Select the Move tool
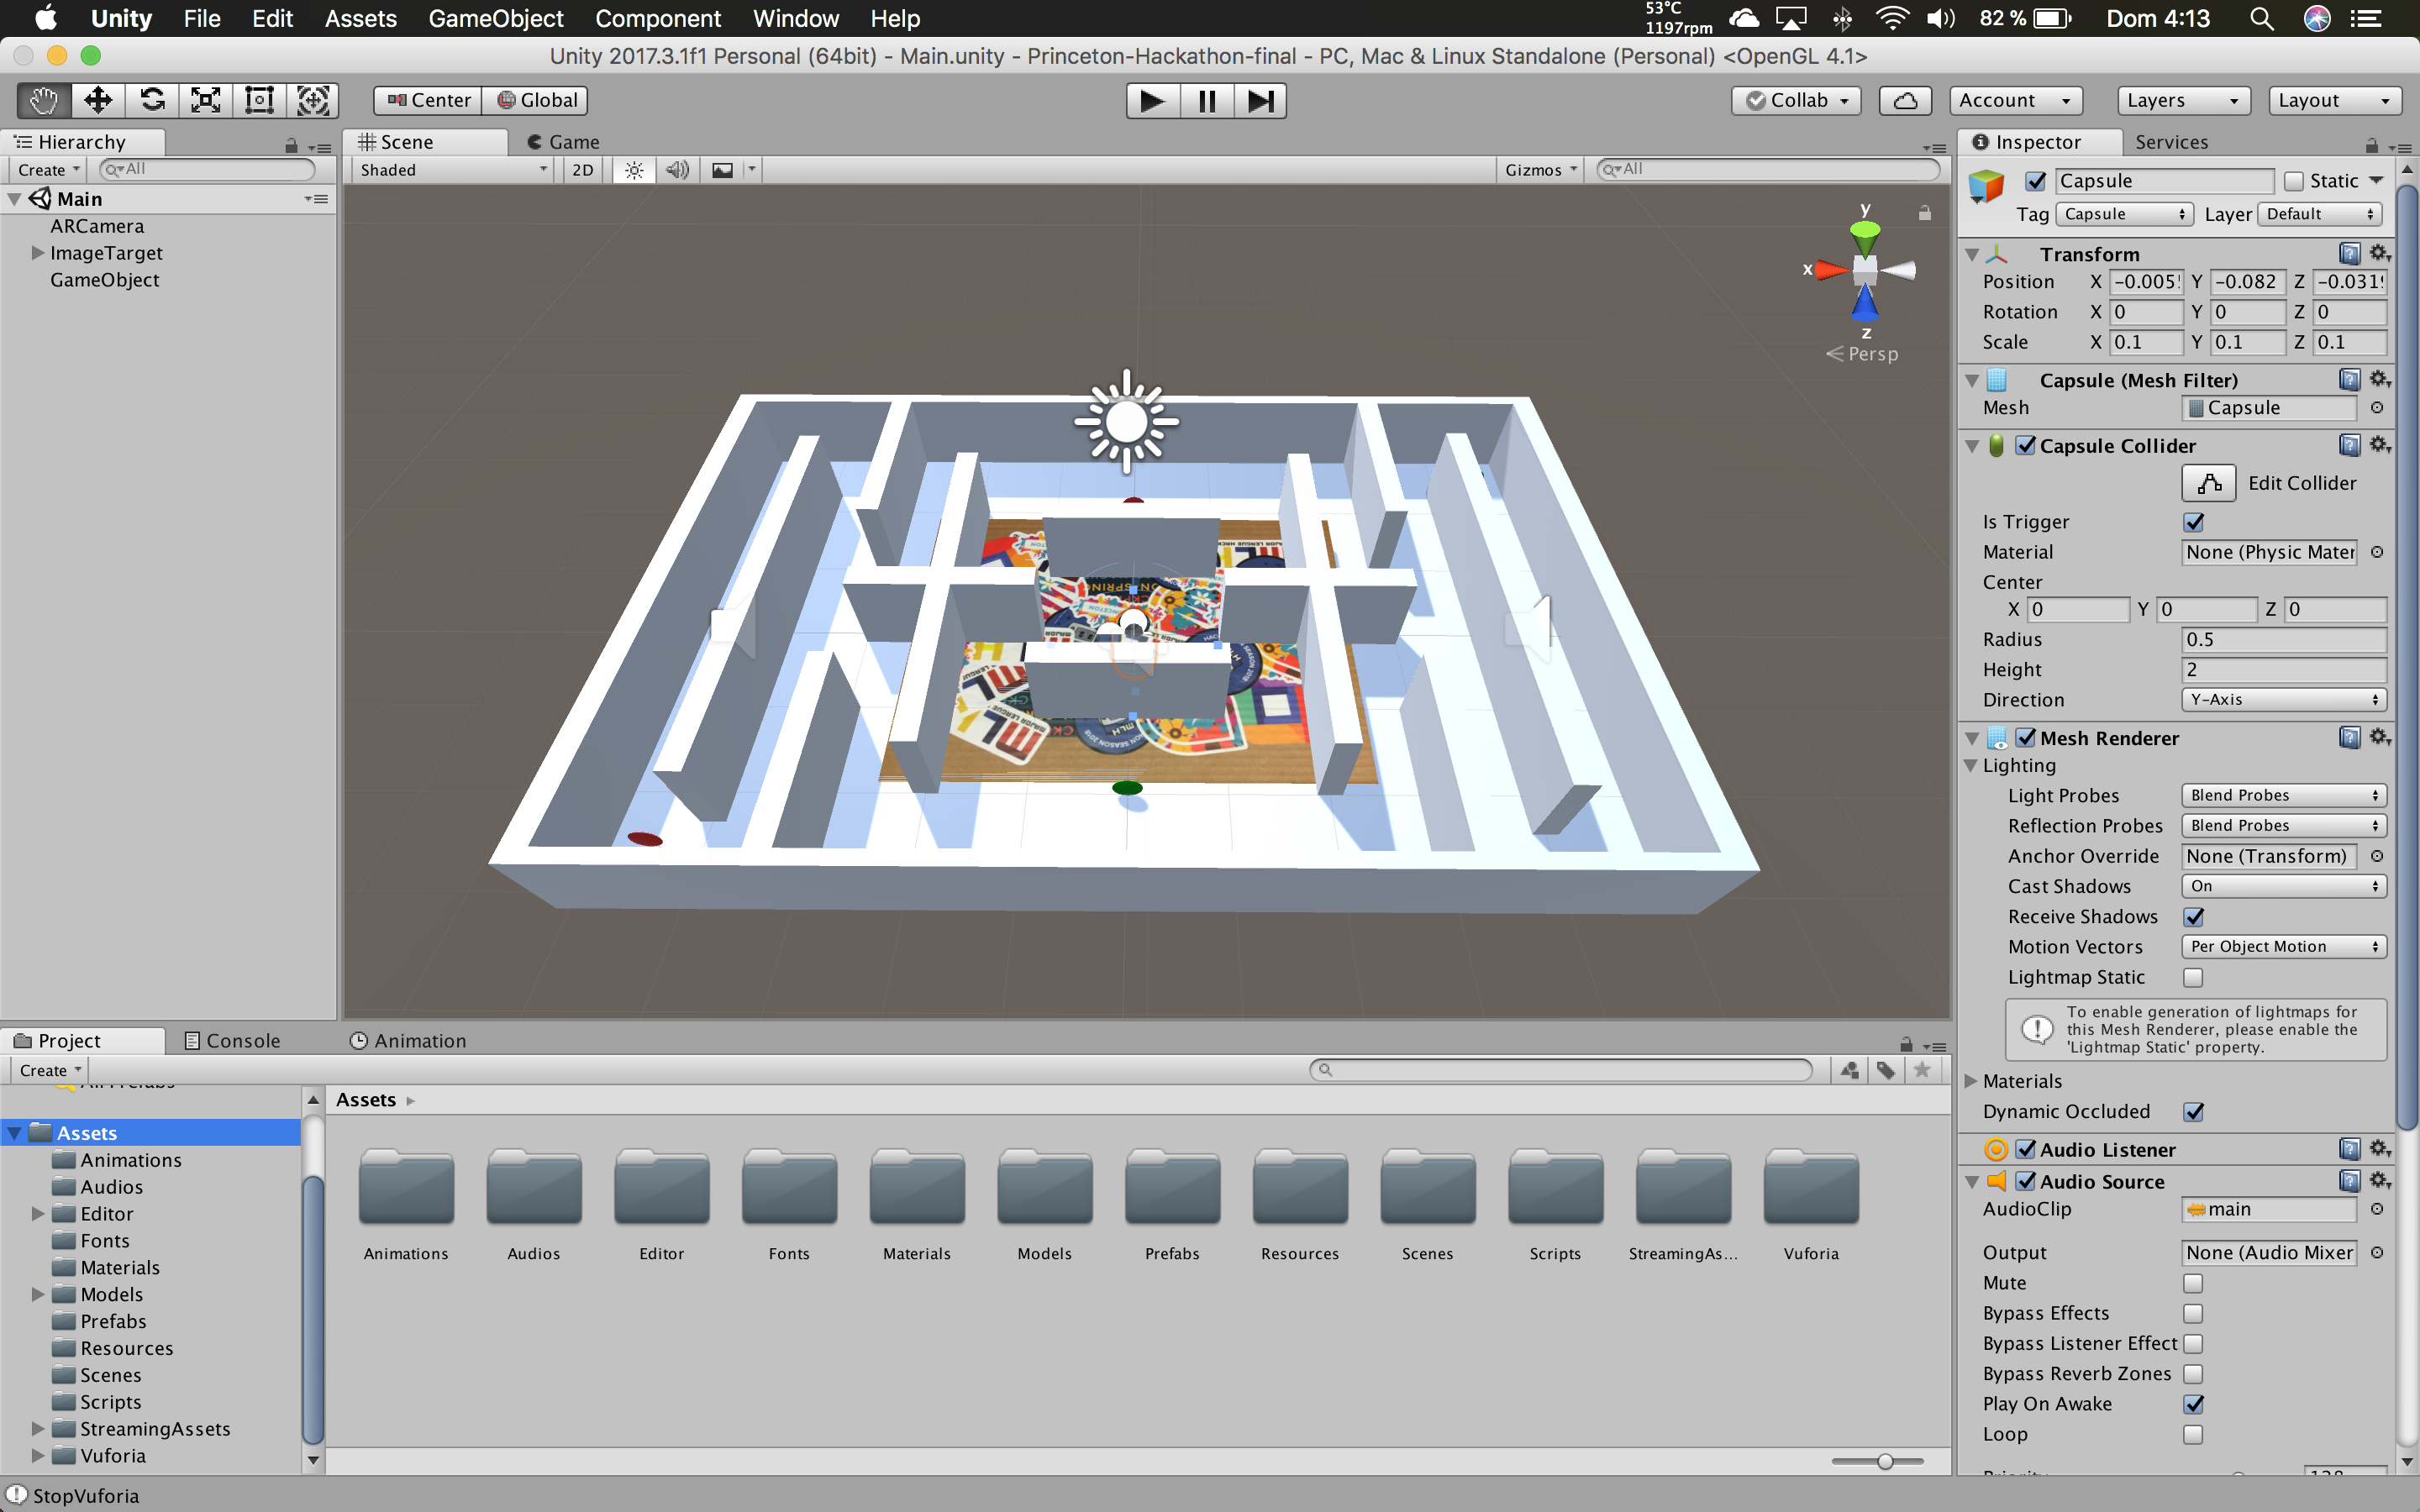The width and height of the screenshot is (2420, 1512). (98, 100)
